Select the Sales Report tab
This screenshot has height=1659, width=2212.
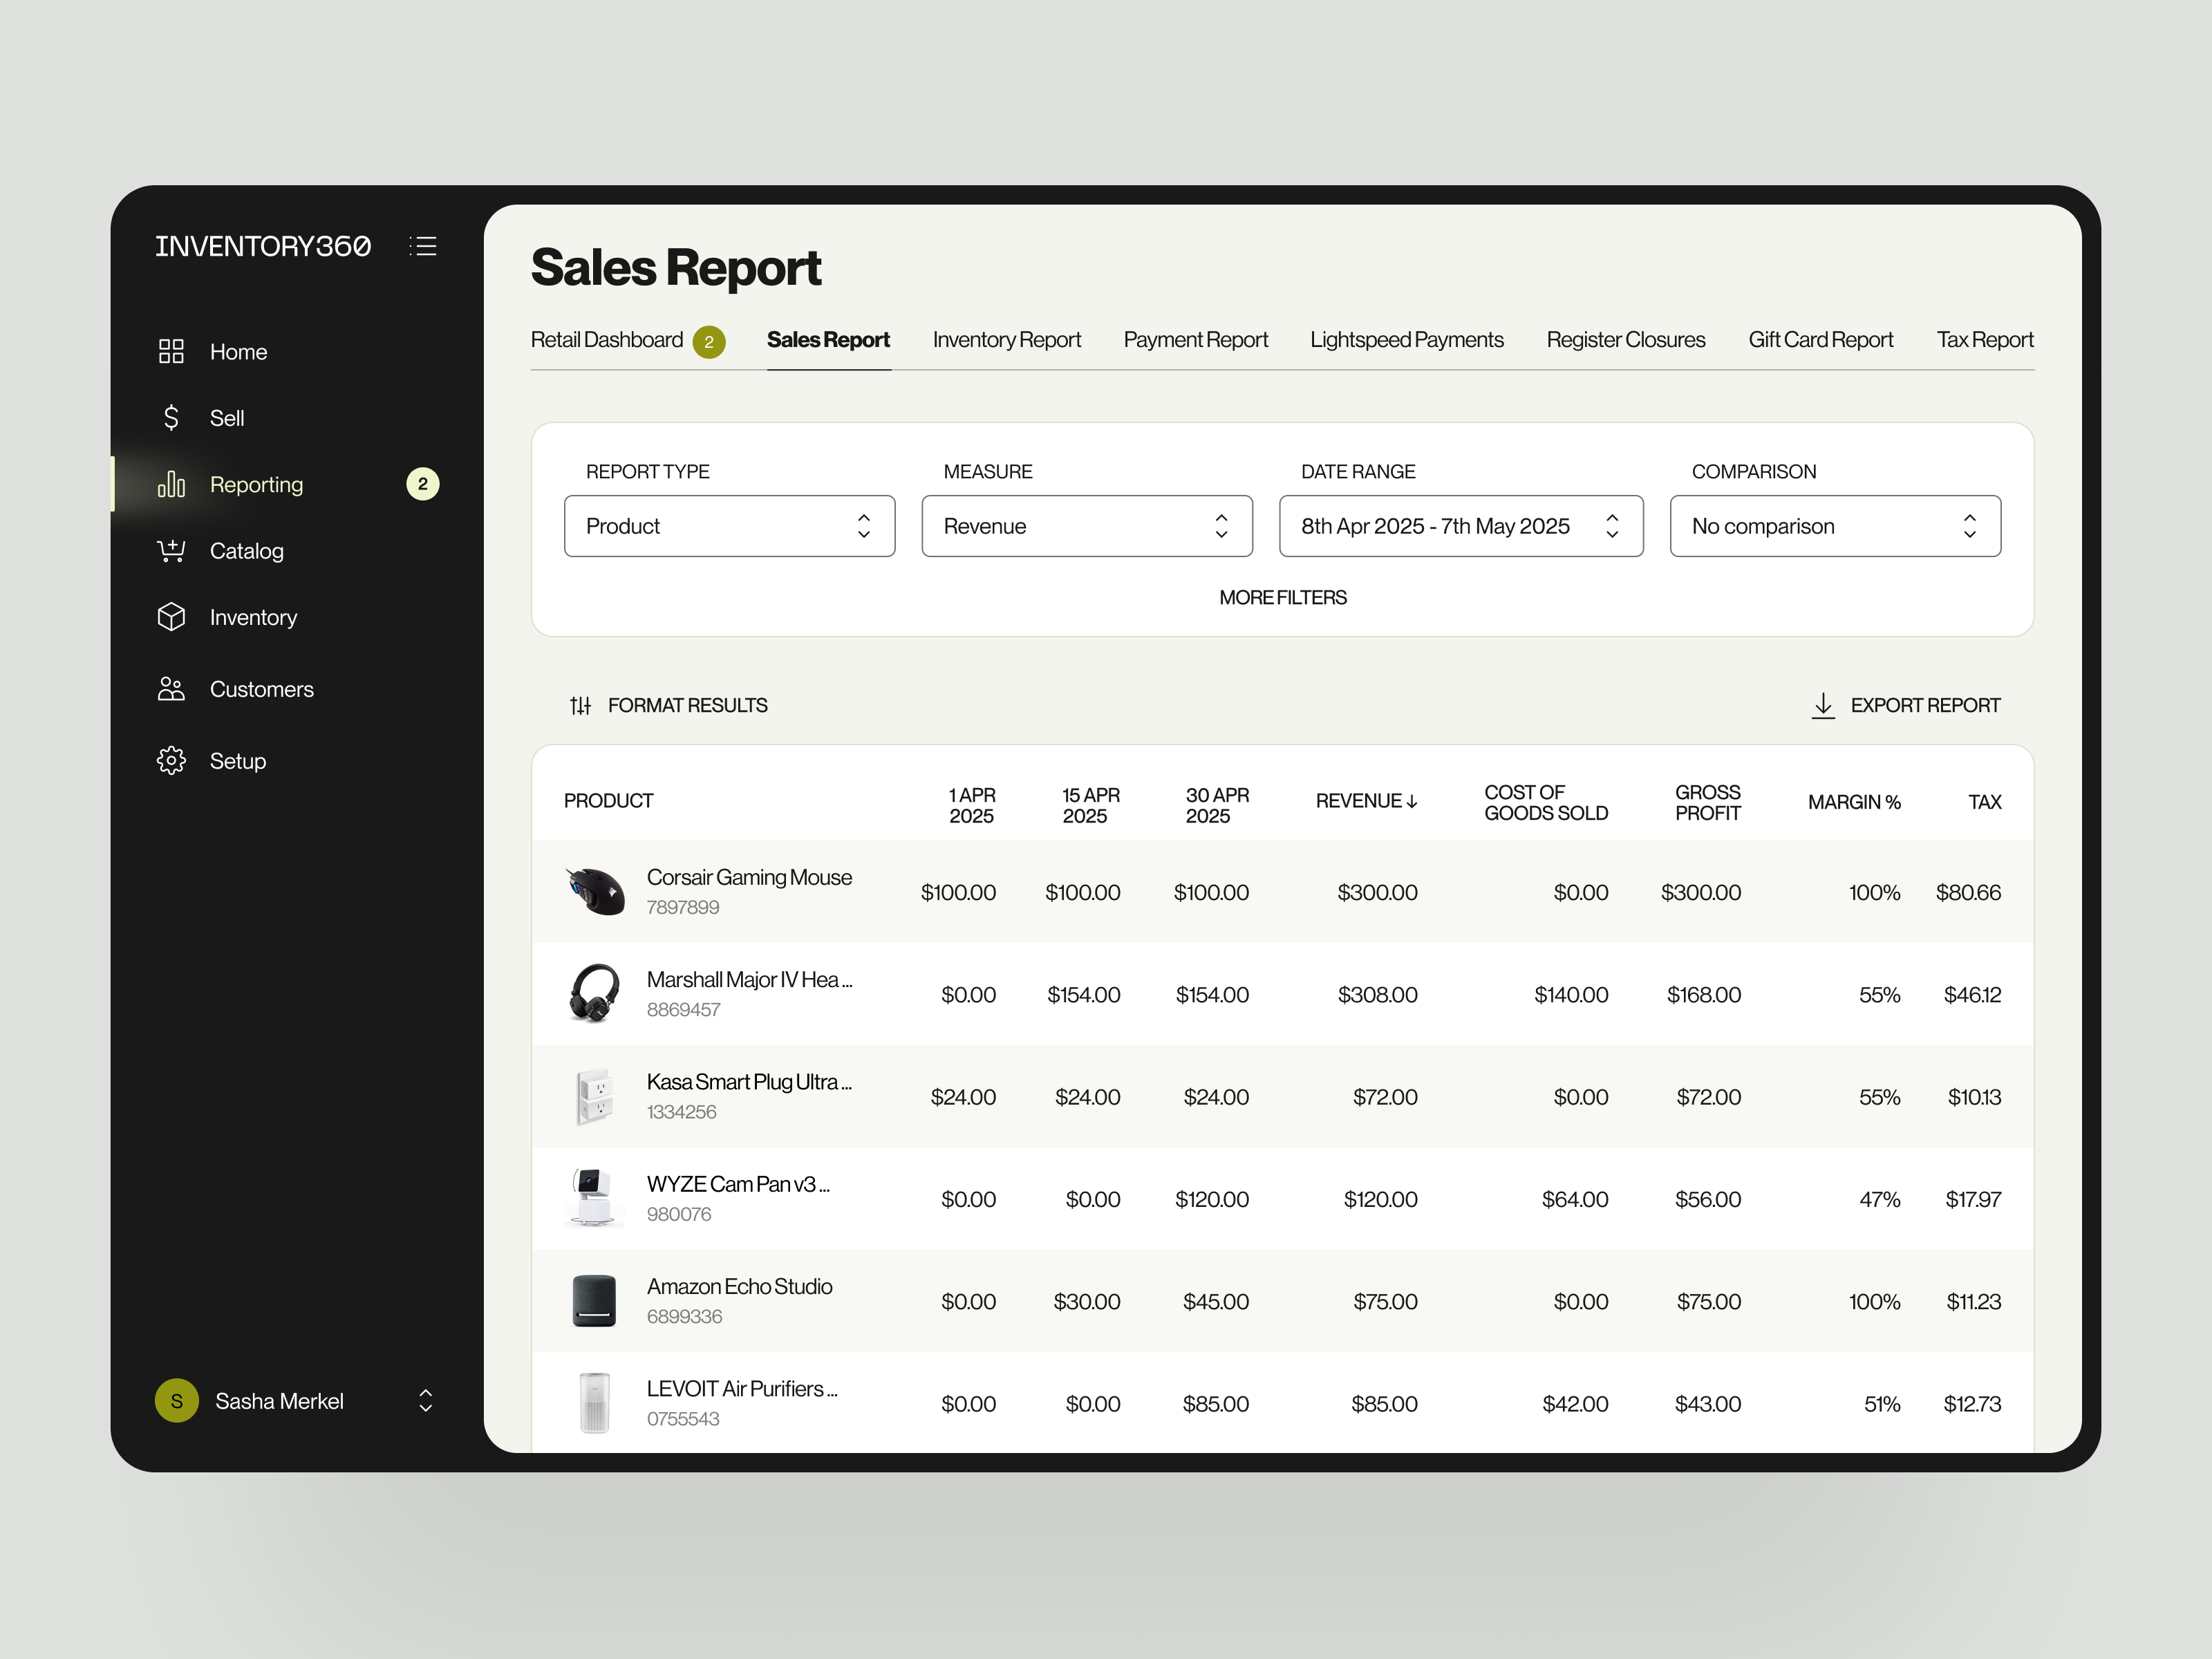coord(828,340)
